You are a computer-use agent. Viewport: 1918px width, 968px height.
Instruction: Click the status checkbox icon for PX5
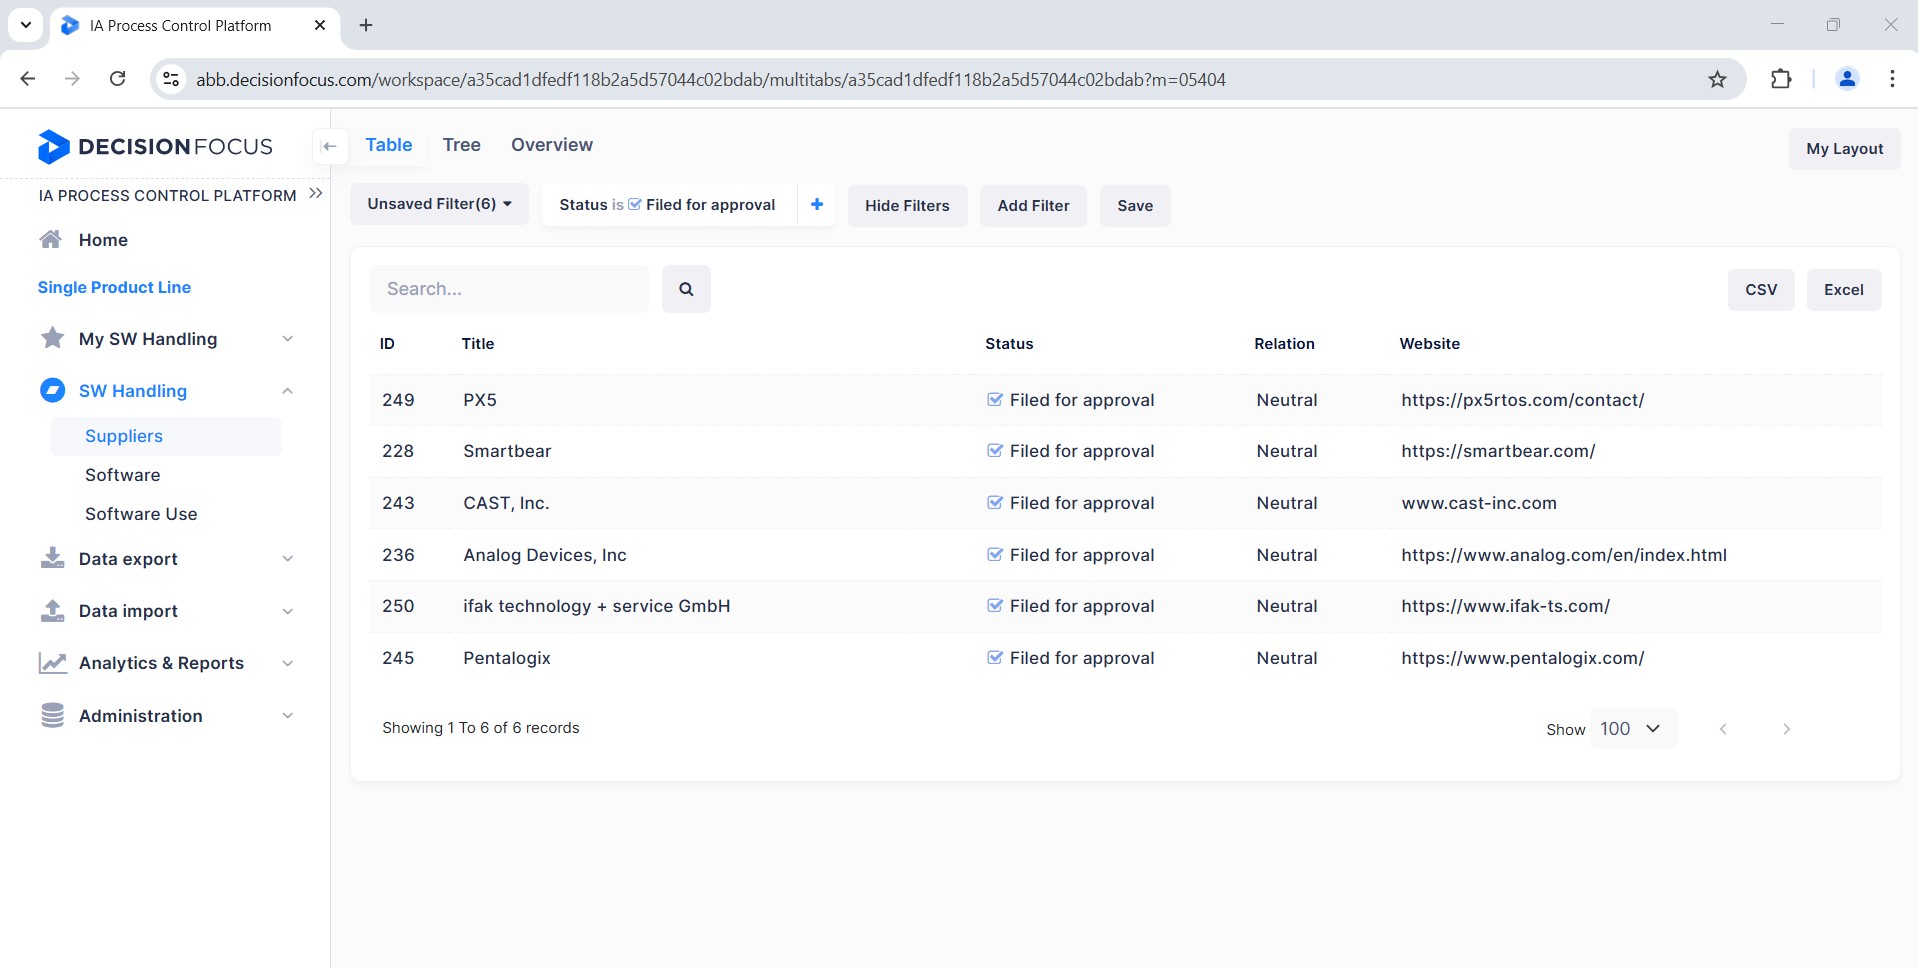[x=995, y=399]
